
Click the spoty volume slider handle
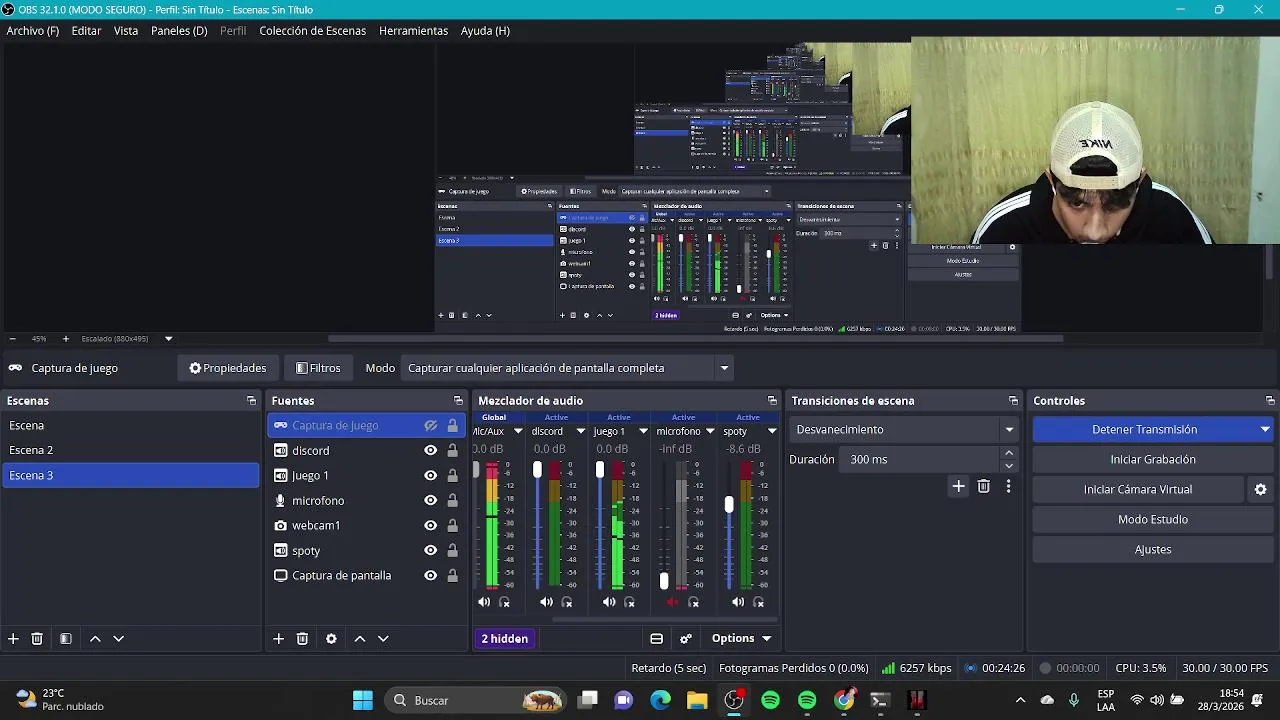click(x=729, y=505)
